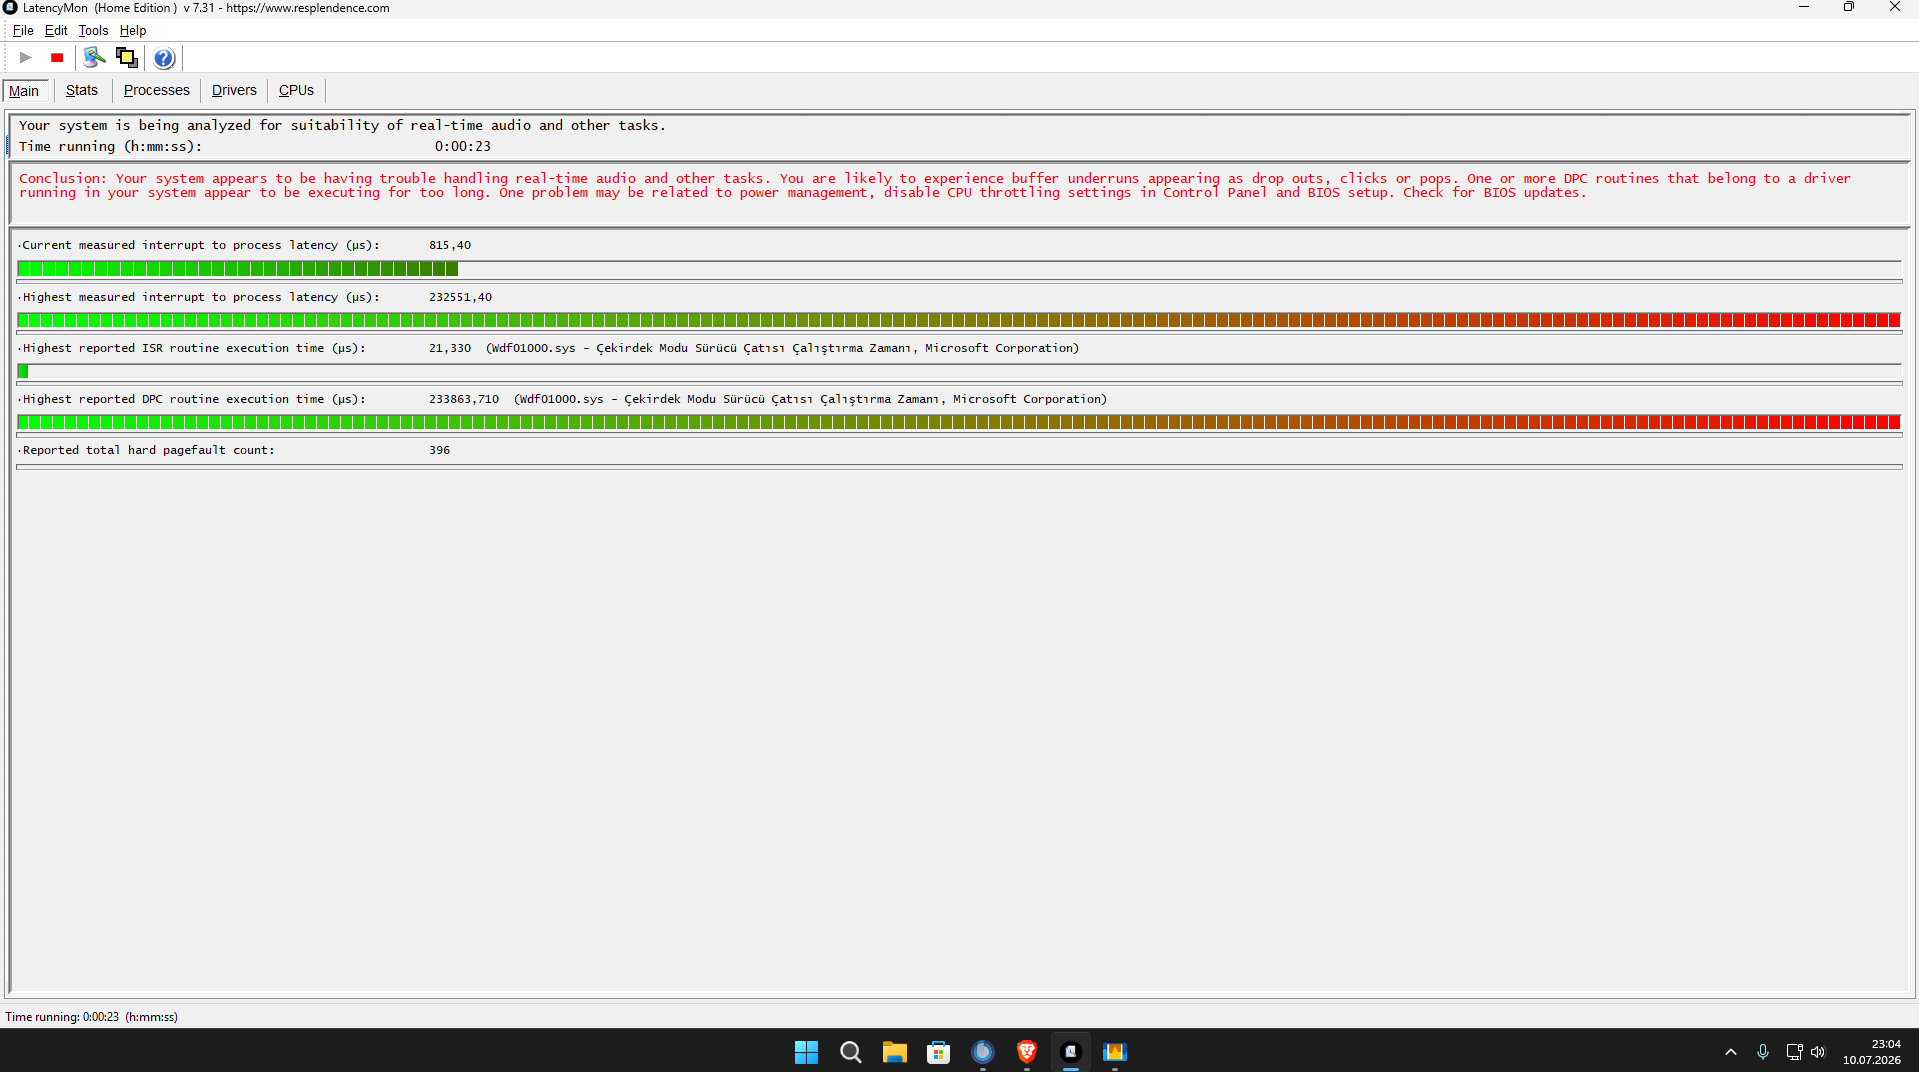1919x1072 pixels.
Task: Stop monitoring with the red stop button
Action: tap(57, 58)
